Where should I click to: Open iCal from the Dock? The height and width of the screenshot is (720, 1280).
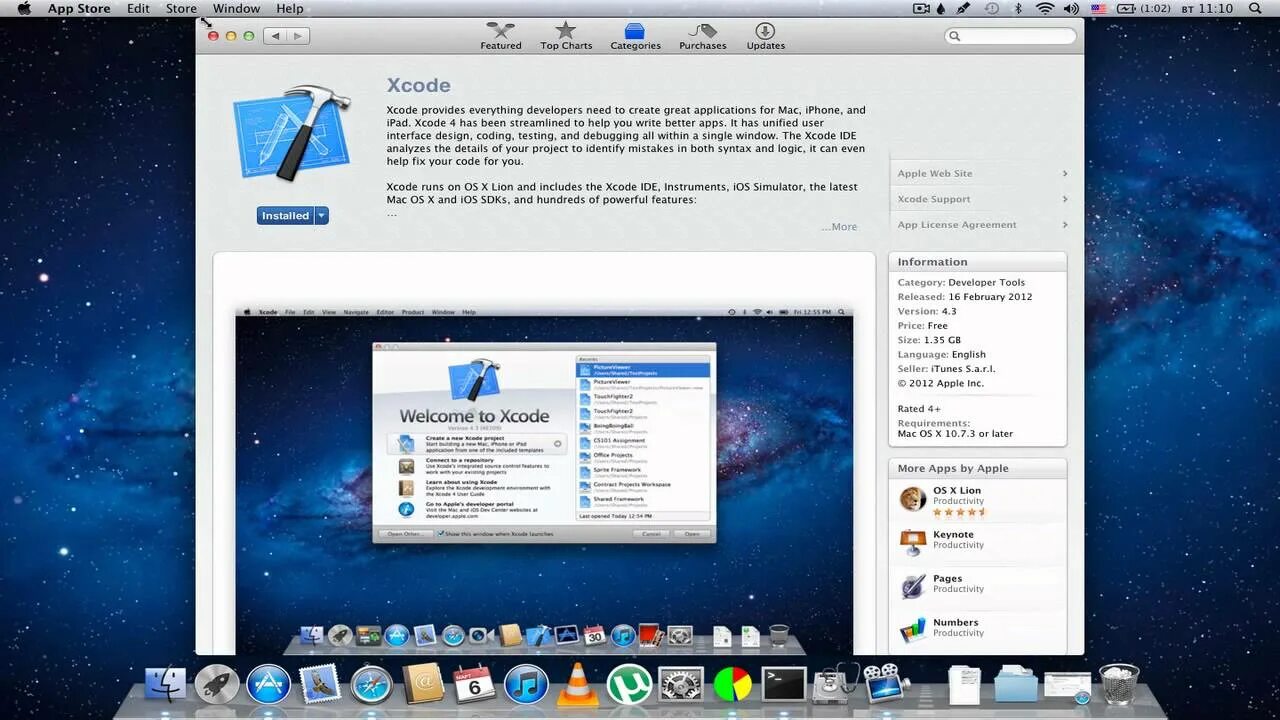coord(474,685)
